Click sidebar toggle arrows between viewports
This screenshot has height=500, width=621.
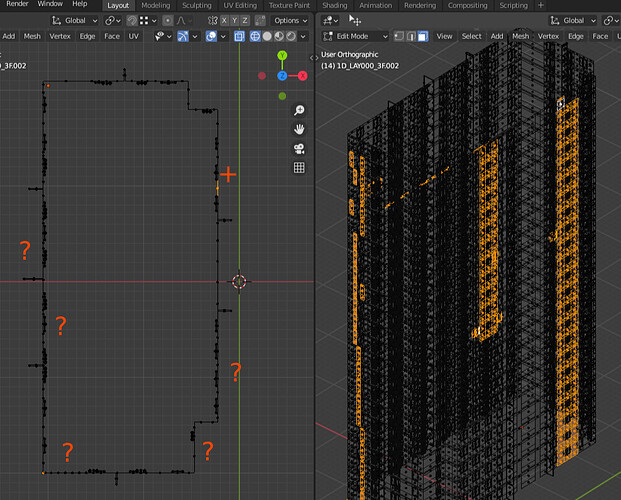point(314,58)
